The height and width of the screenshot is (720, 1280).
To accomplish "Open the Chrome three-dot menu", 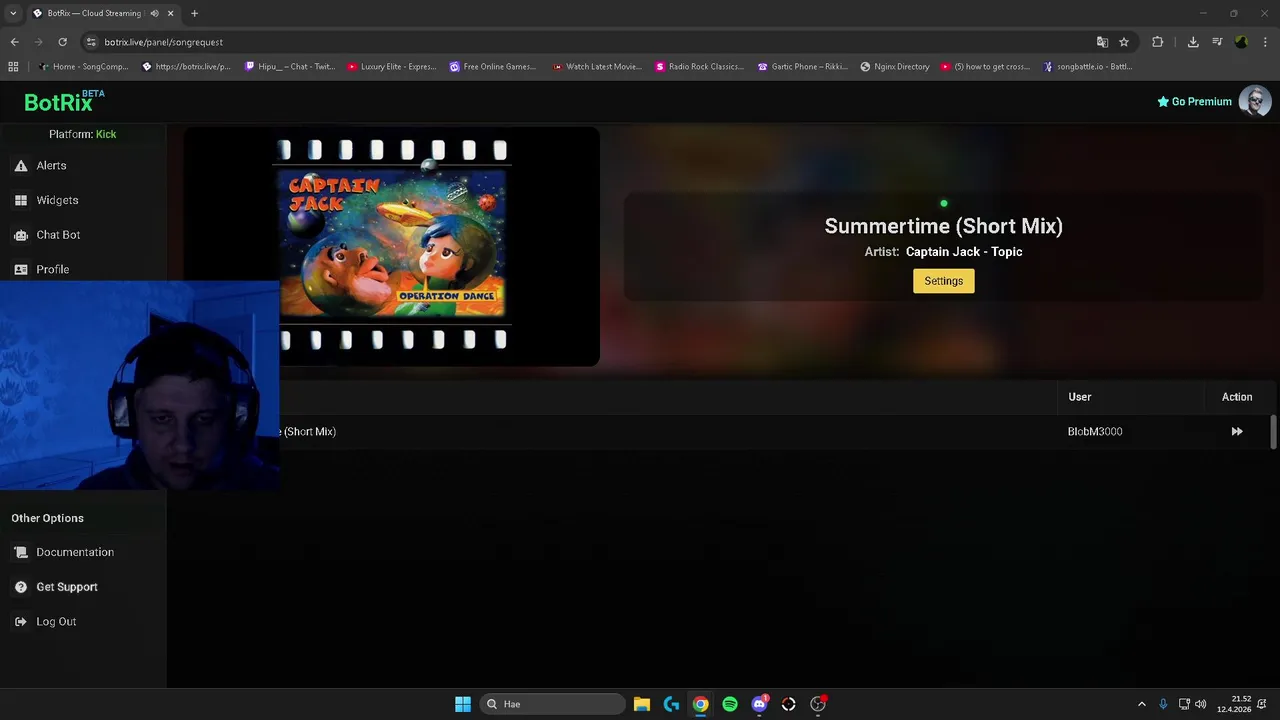I will [1266, 42].
